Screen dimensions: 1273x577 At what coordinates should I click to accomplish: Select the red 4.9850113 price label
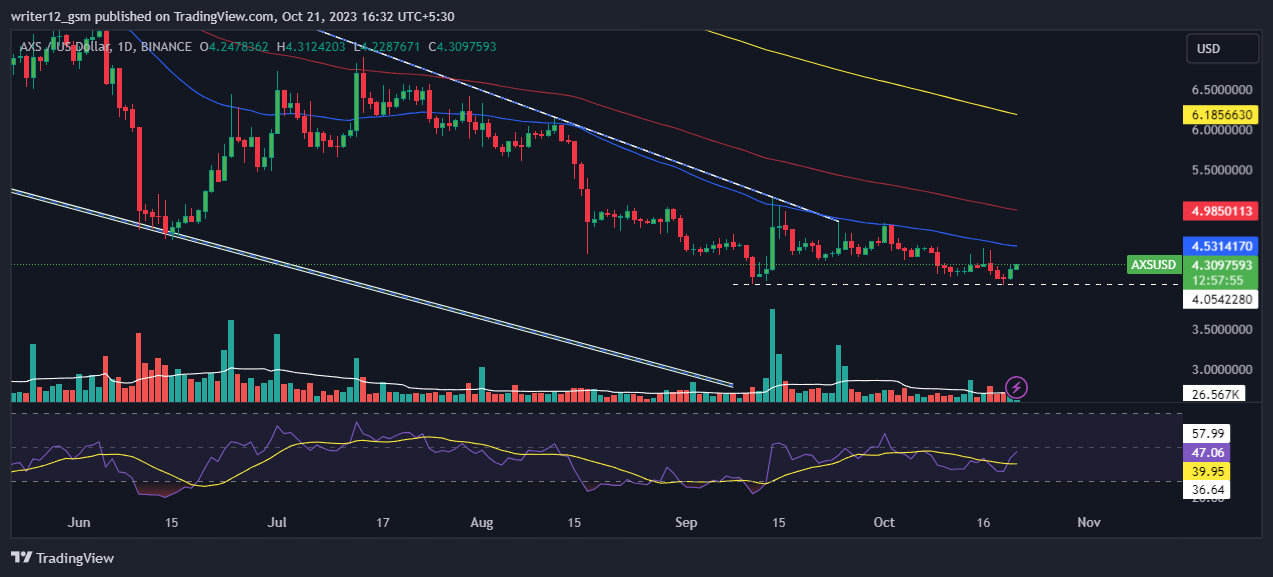pos(1221,211)
